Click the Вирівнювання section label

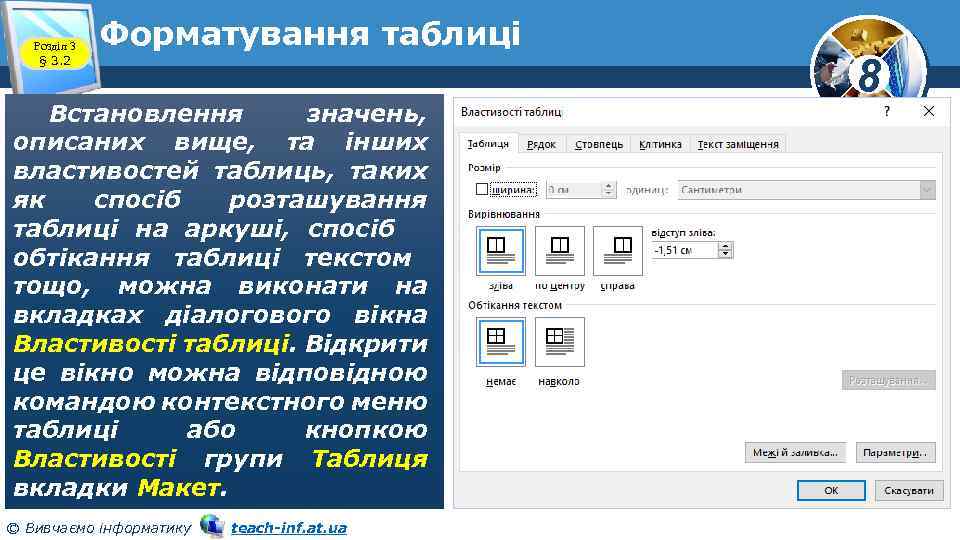(504, 214)
